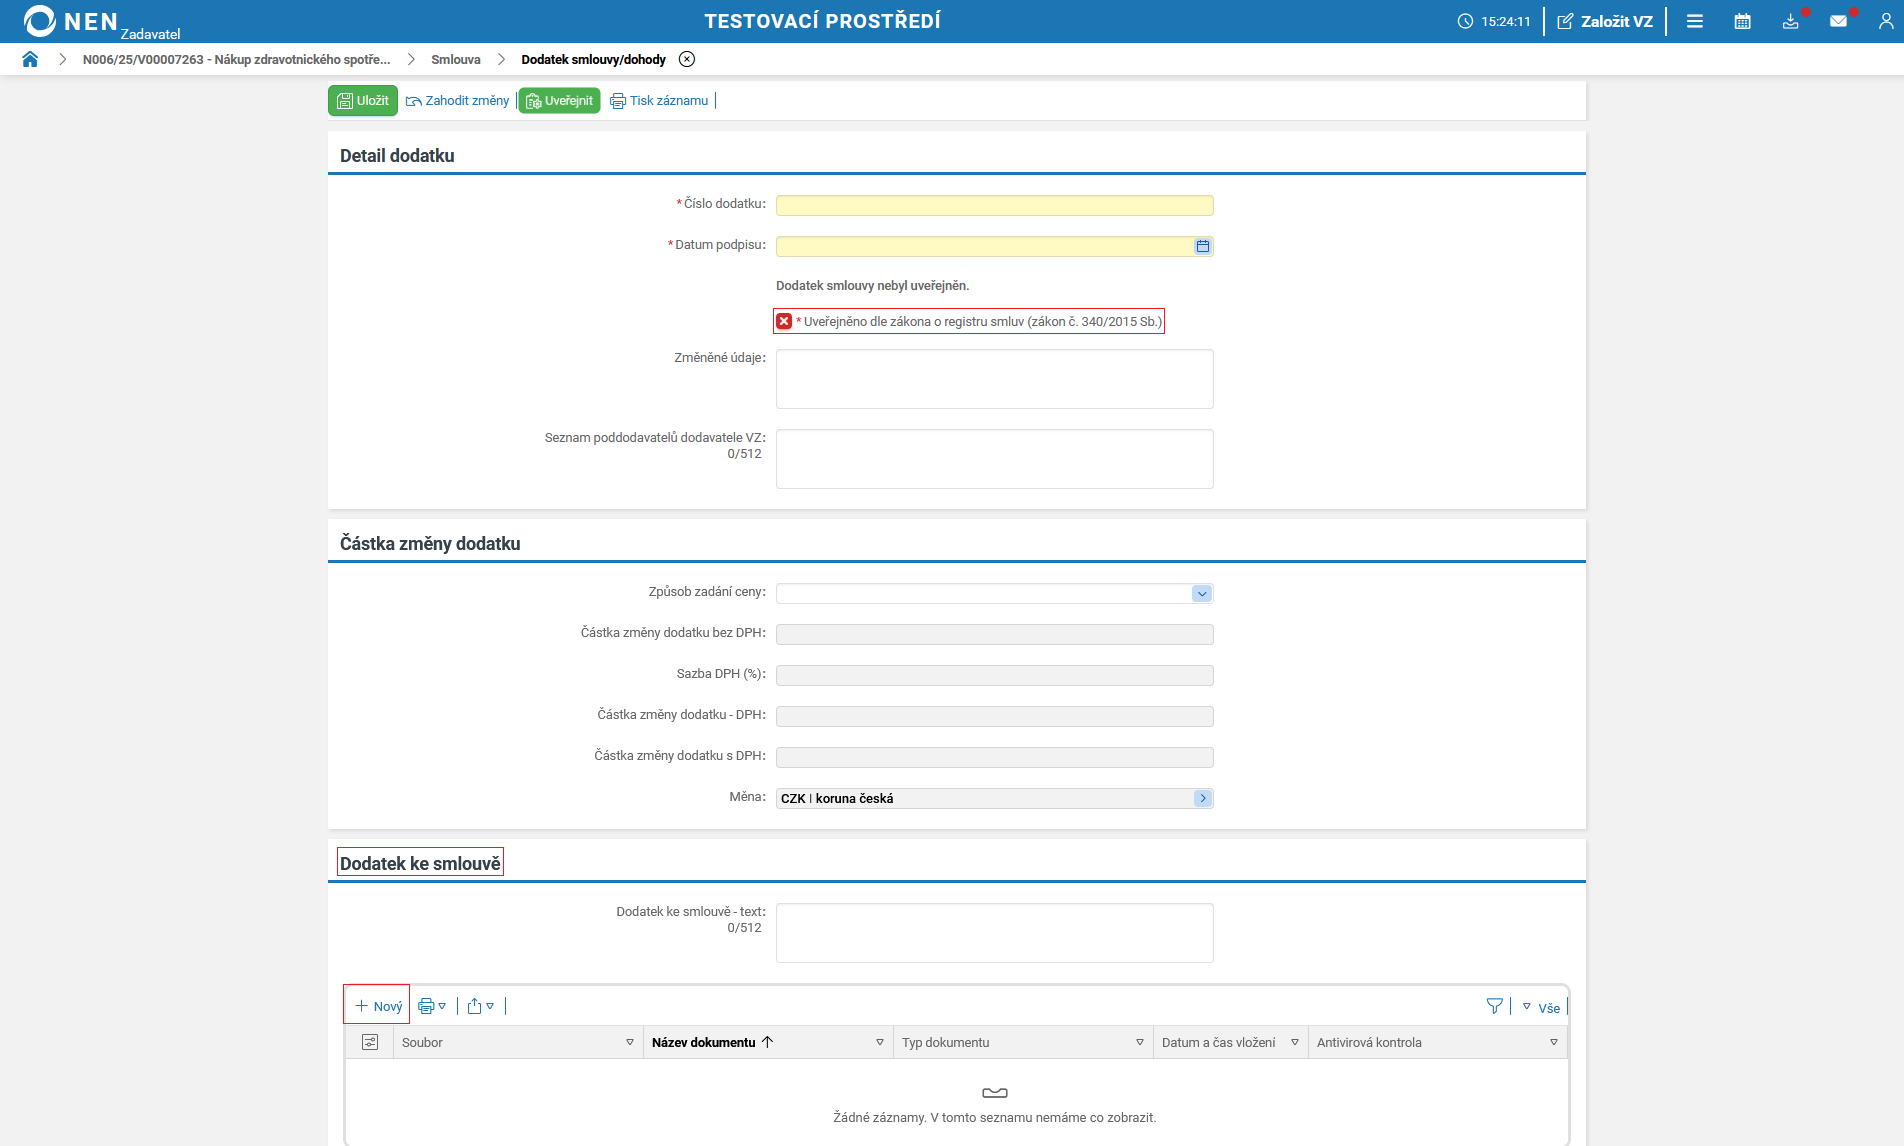Image resolution: width=1904 pixels, height=1146 pixels.
Task: Open the user profile icon
Action: [x=1886, y=21]
